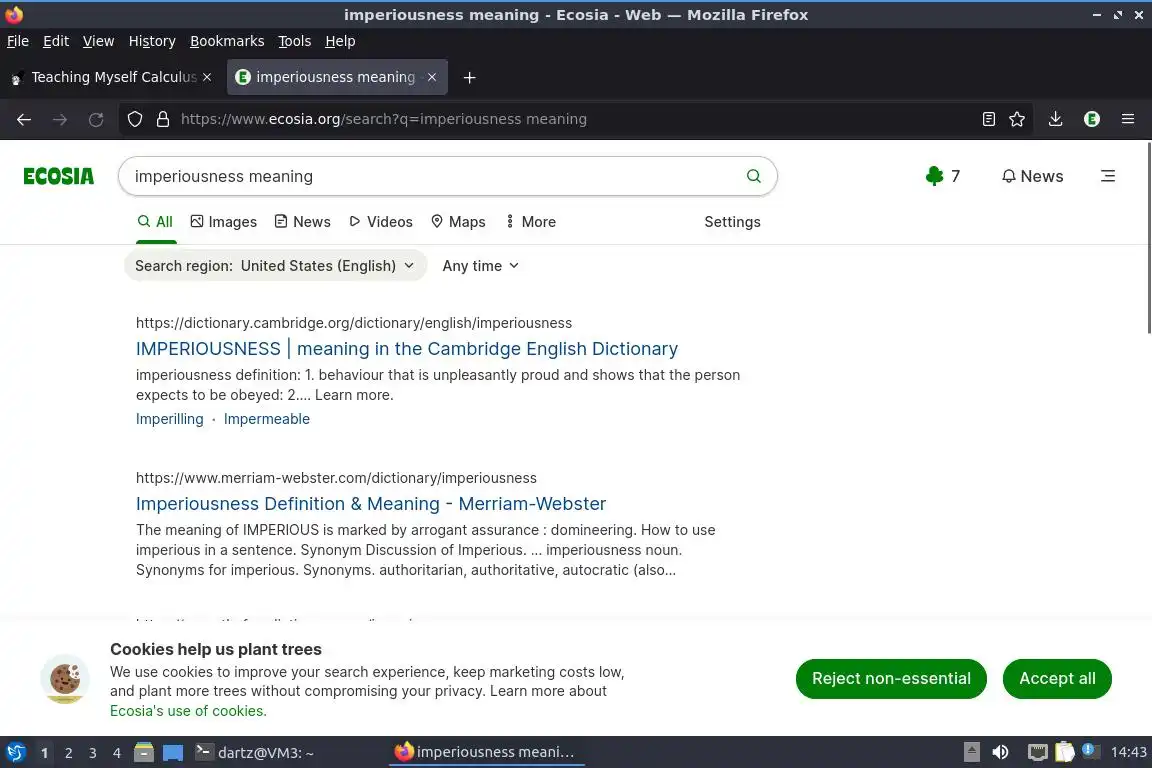Follow the Impermeable sublink
The height and width of the screenshot is (768, 1152).
(x=267, y=419)
